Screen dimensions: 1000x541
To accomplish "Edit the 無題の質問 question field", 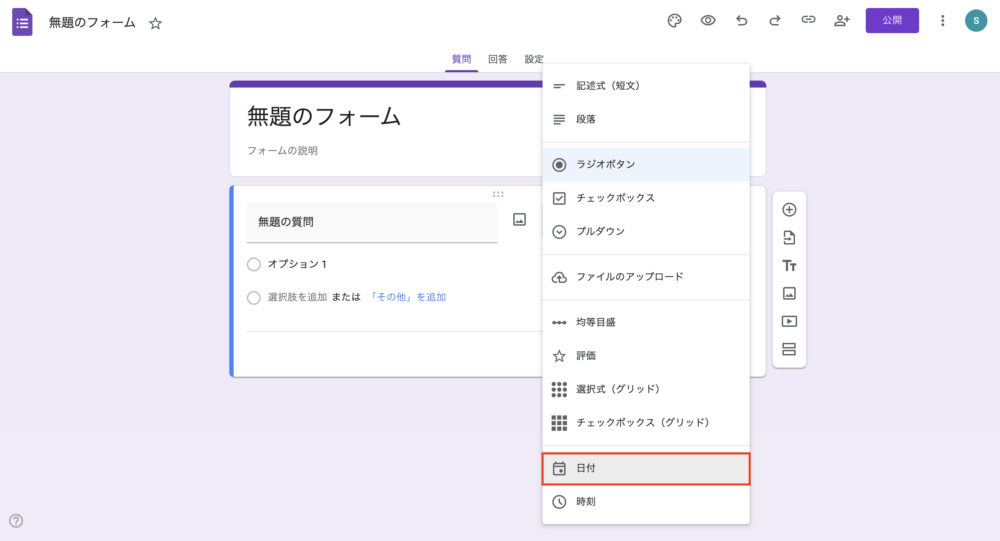I will click(372, 223).
